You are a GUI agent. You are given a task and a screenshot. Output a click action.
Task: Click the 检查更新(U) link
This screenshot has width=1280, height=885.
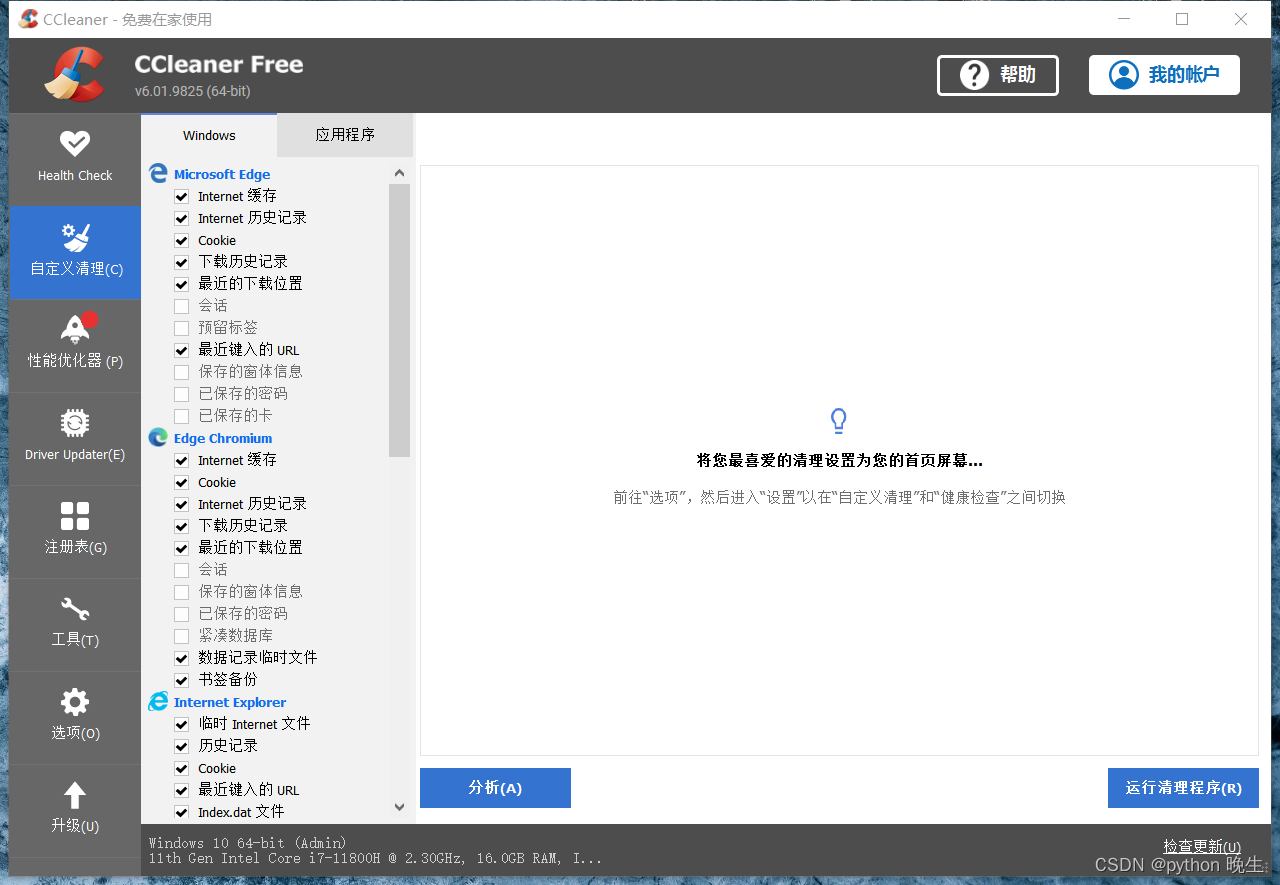(1202, 846)
